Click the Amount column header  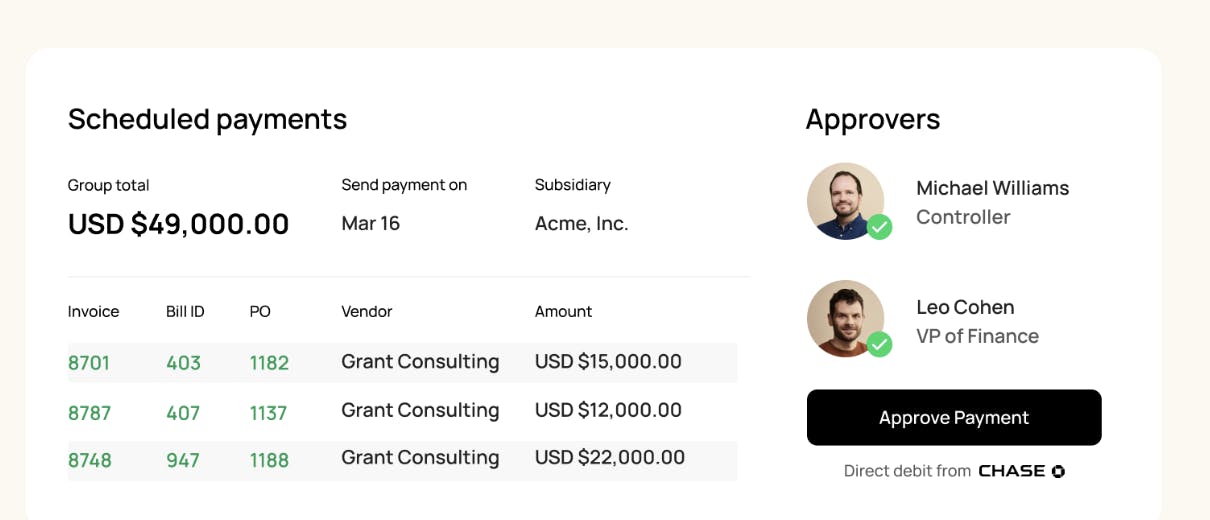pos(563,312)
